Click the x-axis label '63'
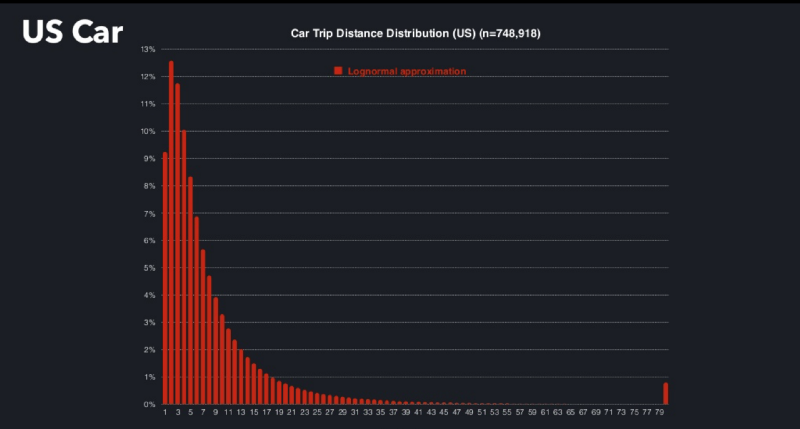The image size is (800, 429). 558,412
